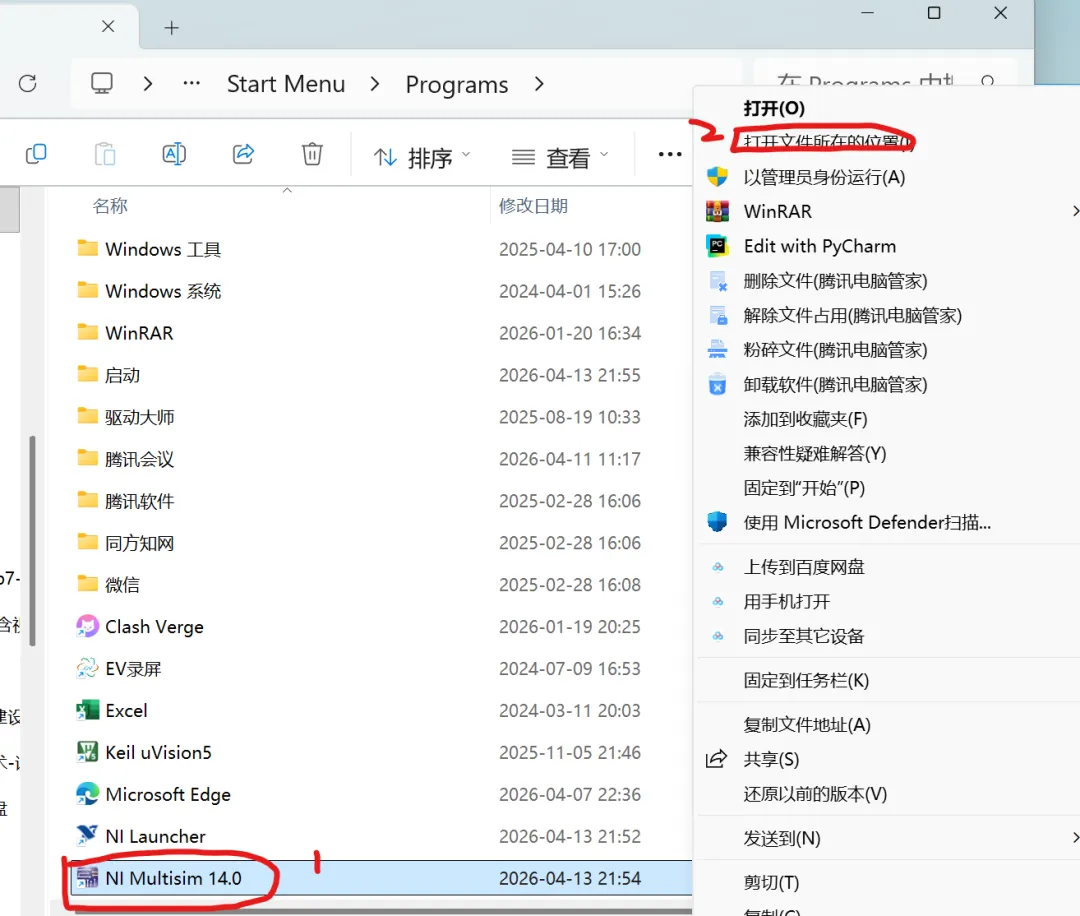Expand chevron after Start Menu breadcrumb

(375, 84)
